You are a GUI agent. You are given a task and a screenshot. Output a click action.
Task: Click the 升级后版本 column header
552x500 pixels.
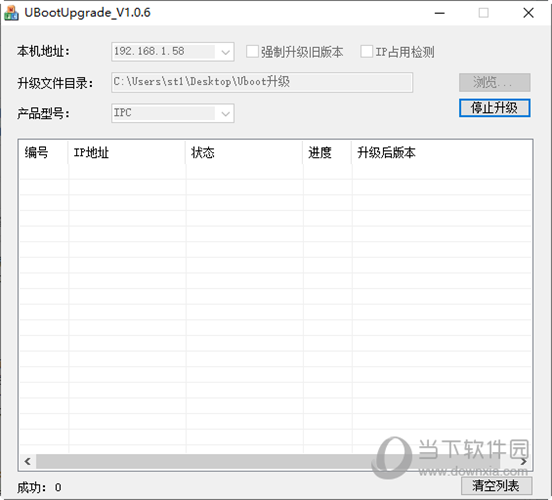click(x=441, y=153)
